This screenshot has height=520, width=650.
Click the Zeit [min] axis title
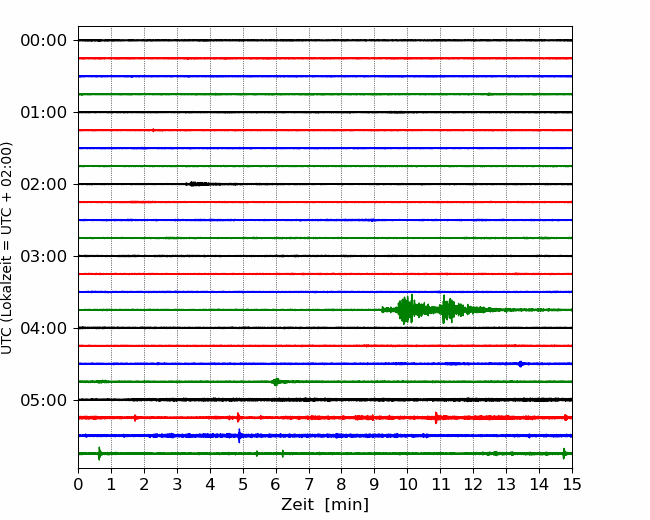tap(325, 505)
